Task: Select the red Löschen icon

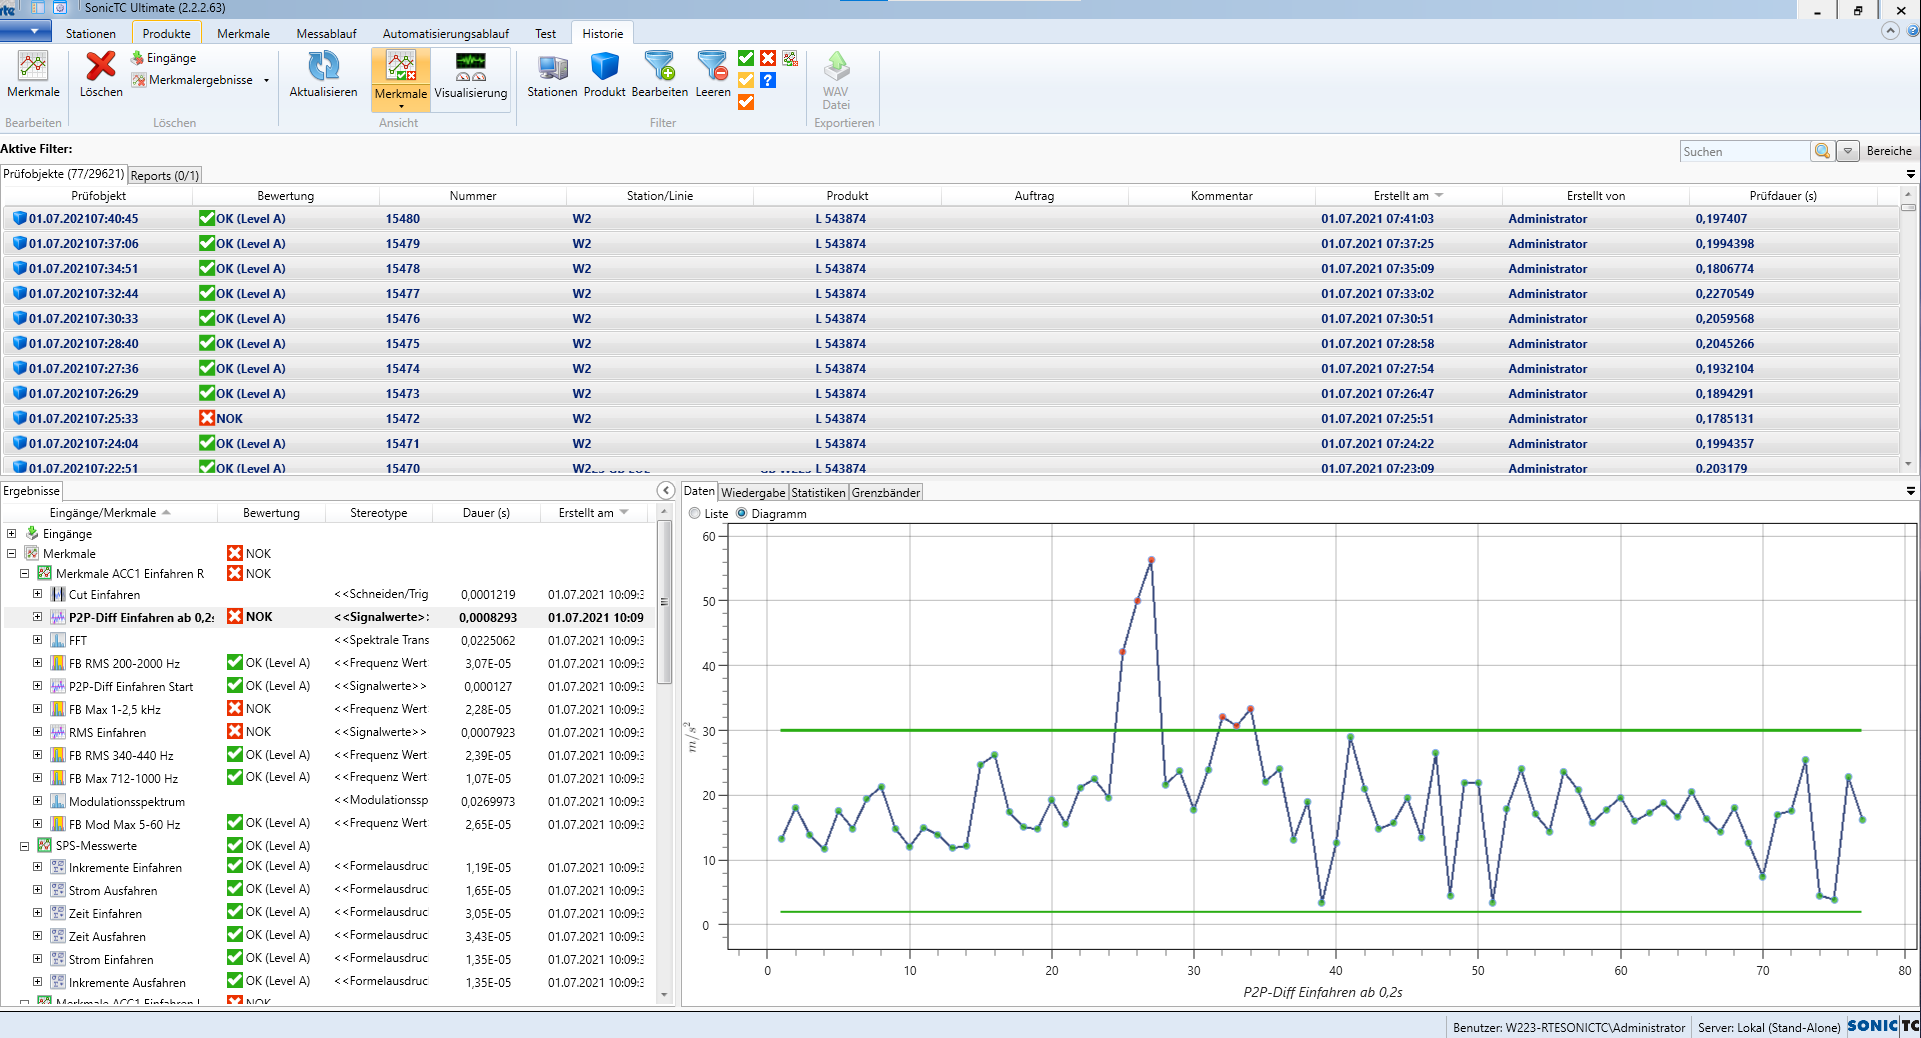Action: pos(99,66)
